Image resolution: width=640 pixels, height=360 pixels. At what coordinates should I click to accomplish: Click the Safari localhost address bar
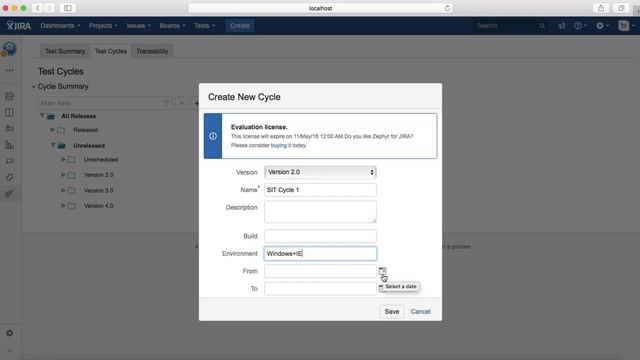coord(320,8)
